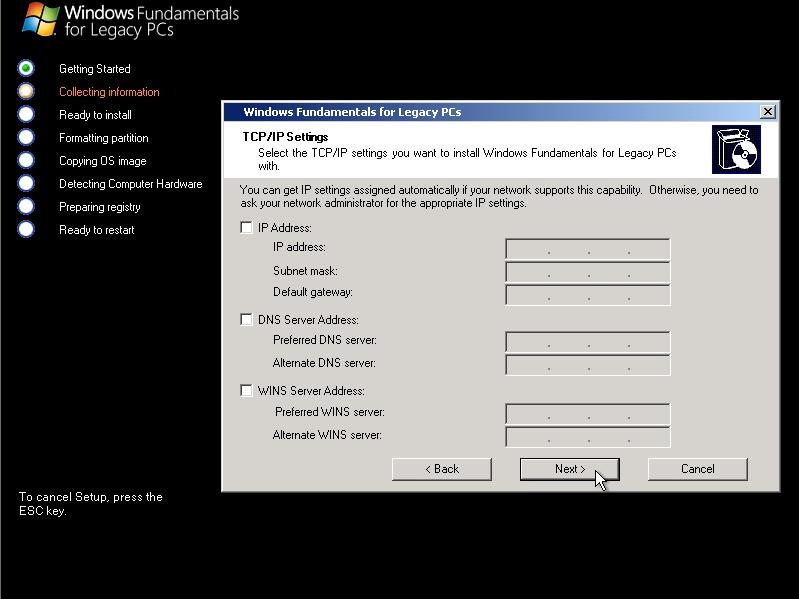
Task: Click the 'Collecting information' step text
Action: 109,92
